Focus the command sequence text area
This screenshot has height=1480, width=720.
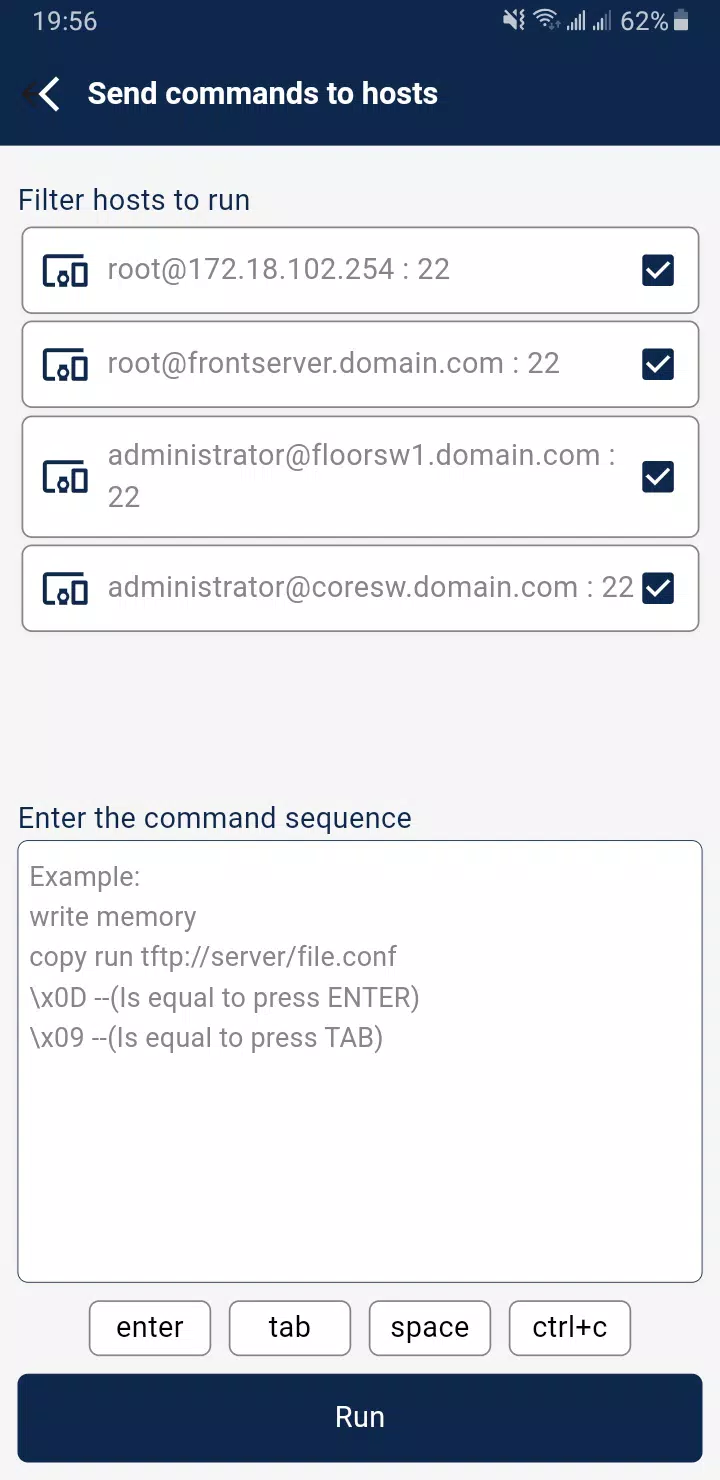point(360,1061)
